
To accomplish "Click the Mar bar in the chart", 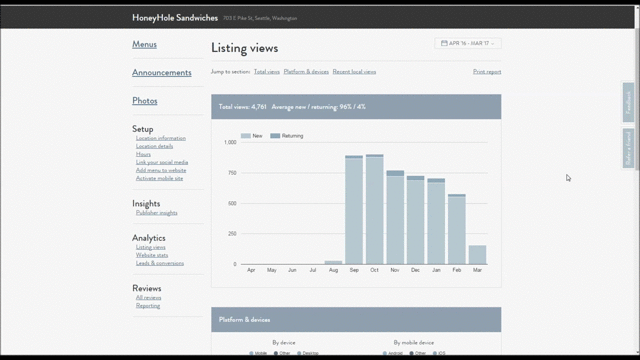I will pos(477,255).
